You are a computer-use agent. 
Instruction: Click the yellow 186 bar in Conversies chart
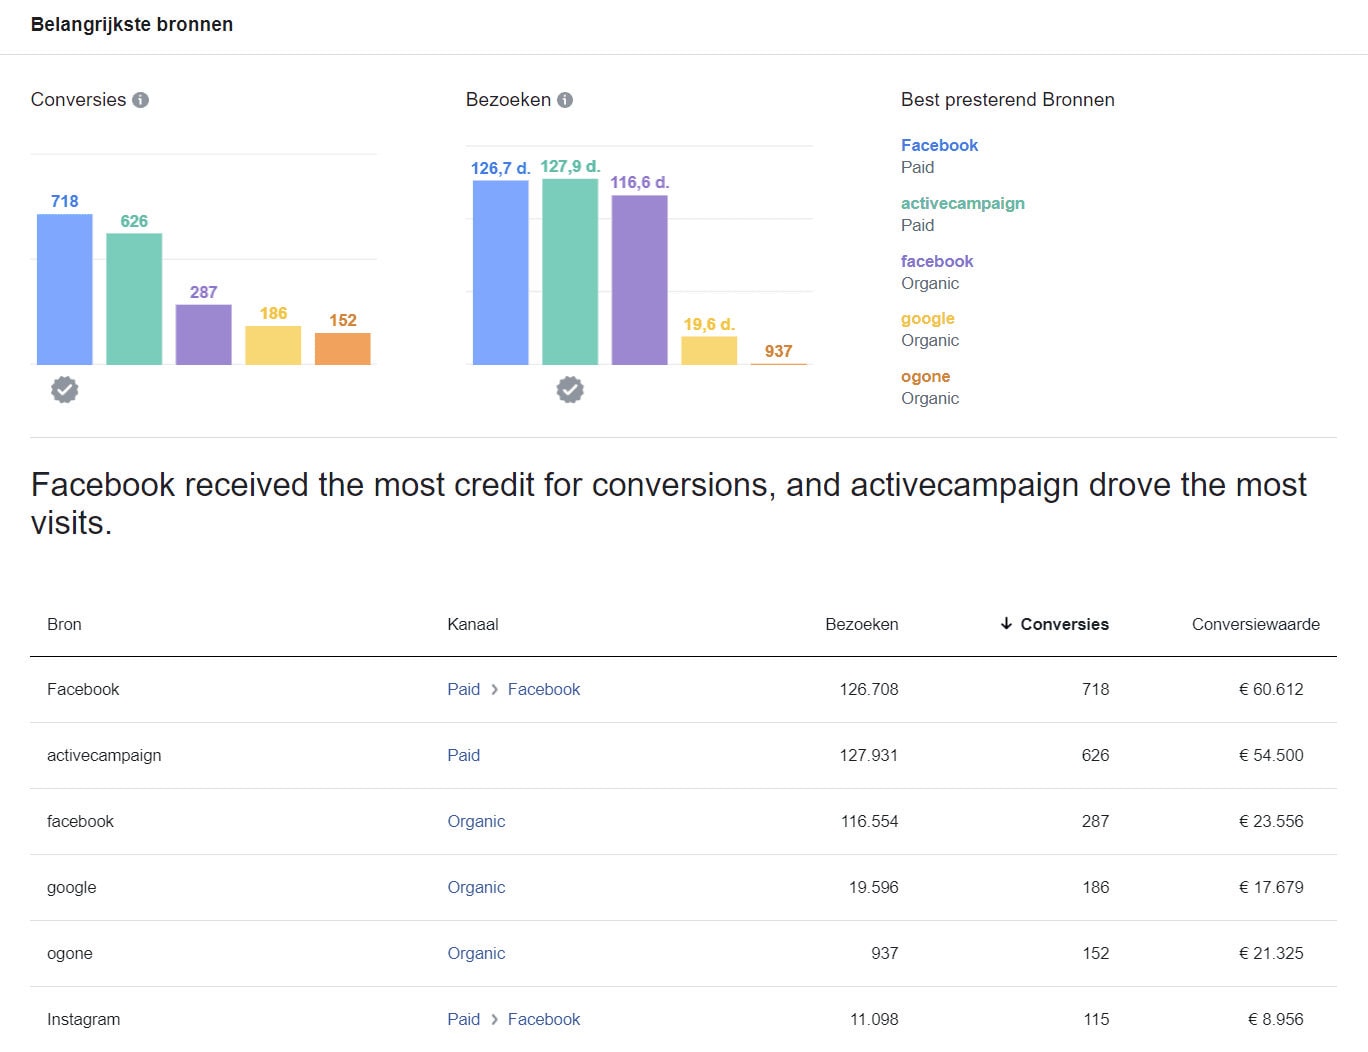tap(273, 345)
